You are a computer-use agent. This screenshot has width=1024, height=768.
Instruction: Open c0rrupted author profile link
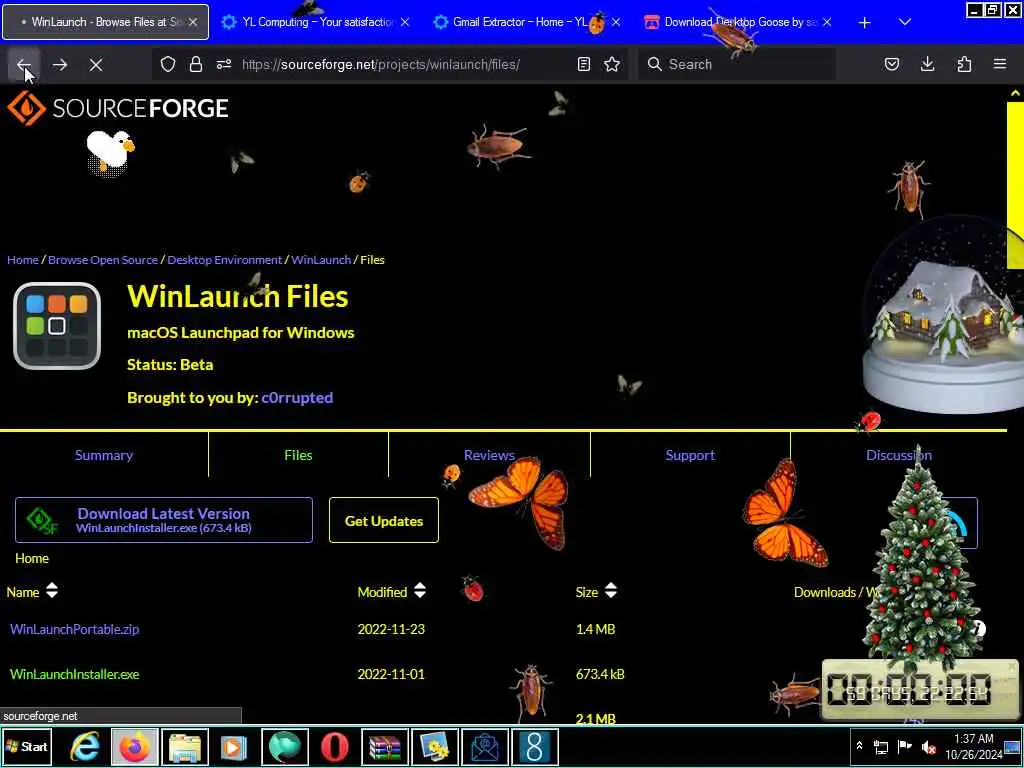(297, 398)
